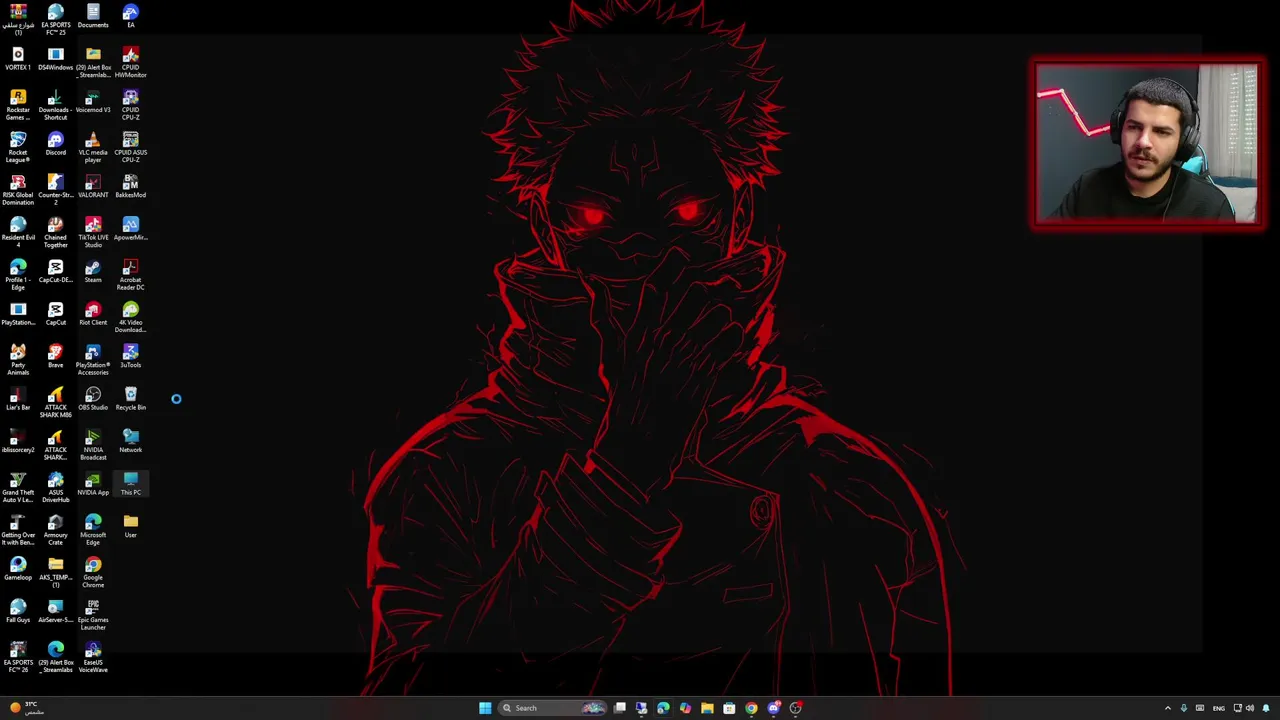The image size is (1280, 720).
Task: Launch VORTEX 1 from the desktop
Action: click(x=18, y=58)
